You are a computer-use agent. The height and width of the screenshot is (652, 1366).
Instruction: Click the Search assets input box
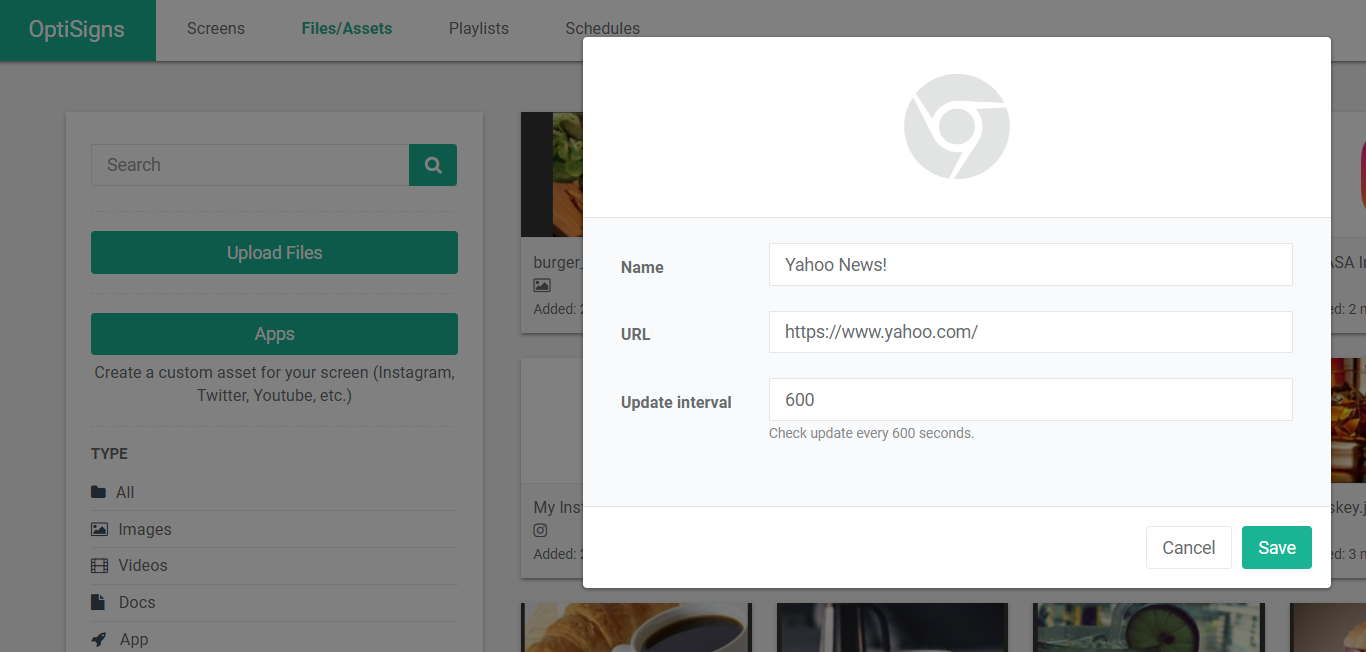click(250, 165)
